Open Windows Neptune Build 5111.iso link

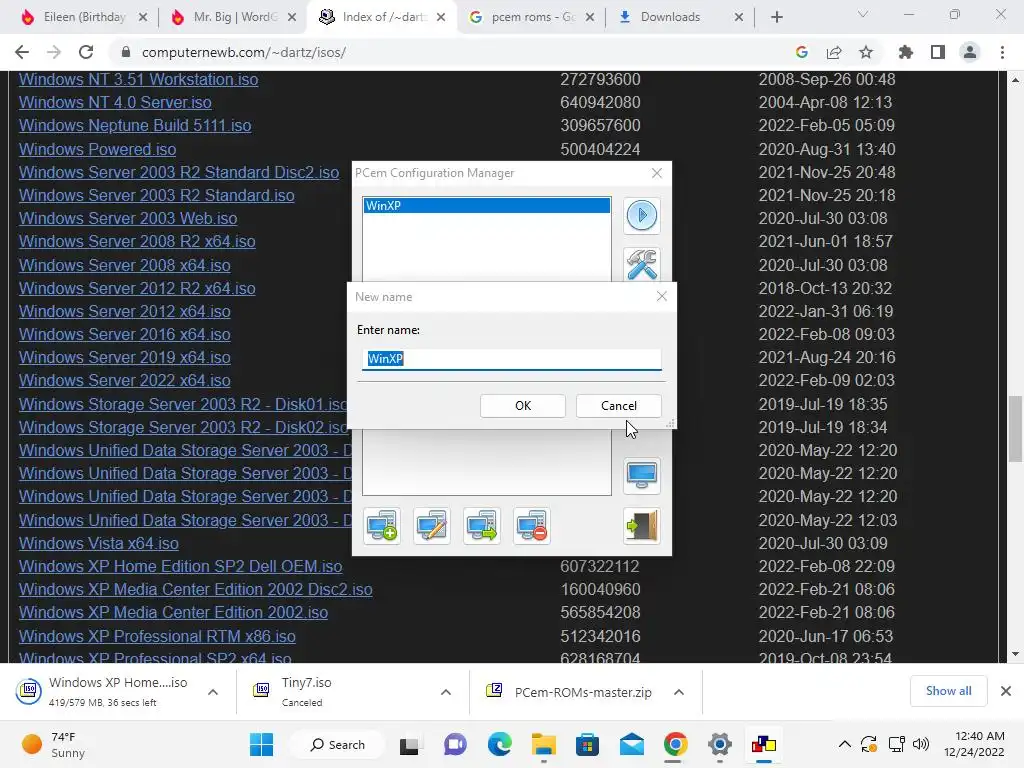pyautogui.click(x=135, y=125)
